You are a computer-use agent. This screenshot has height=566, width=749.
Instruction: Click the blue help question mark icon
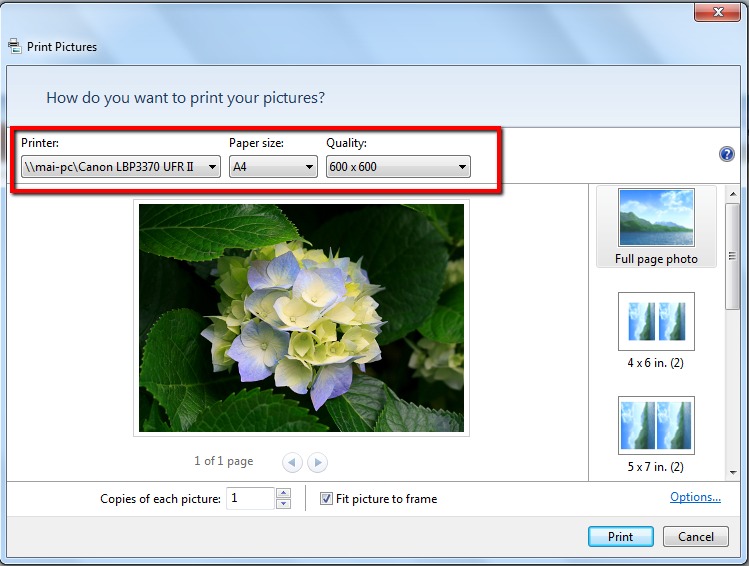click(x=727, y=154)
